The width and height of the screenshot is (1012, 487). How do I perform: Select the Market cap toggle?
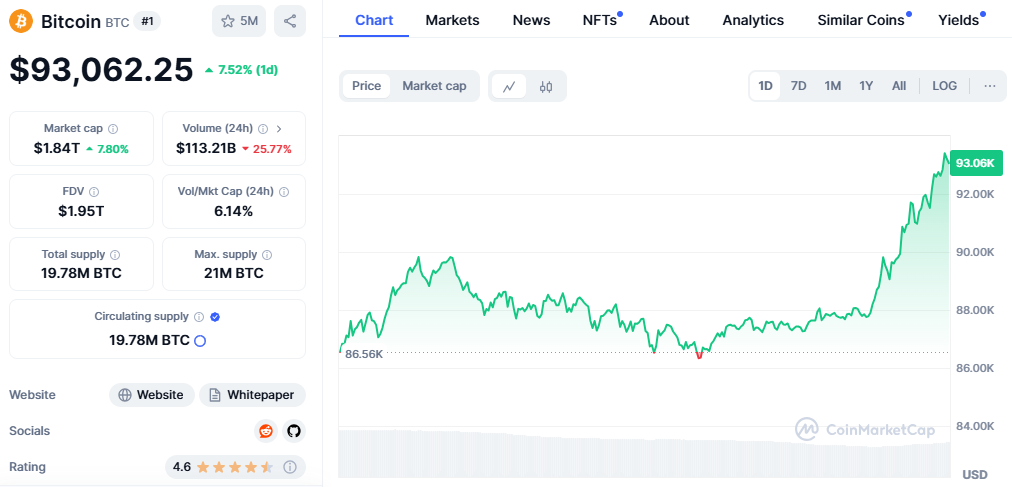434,86
